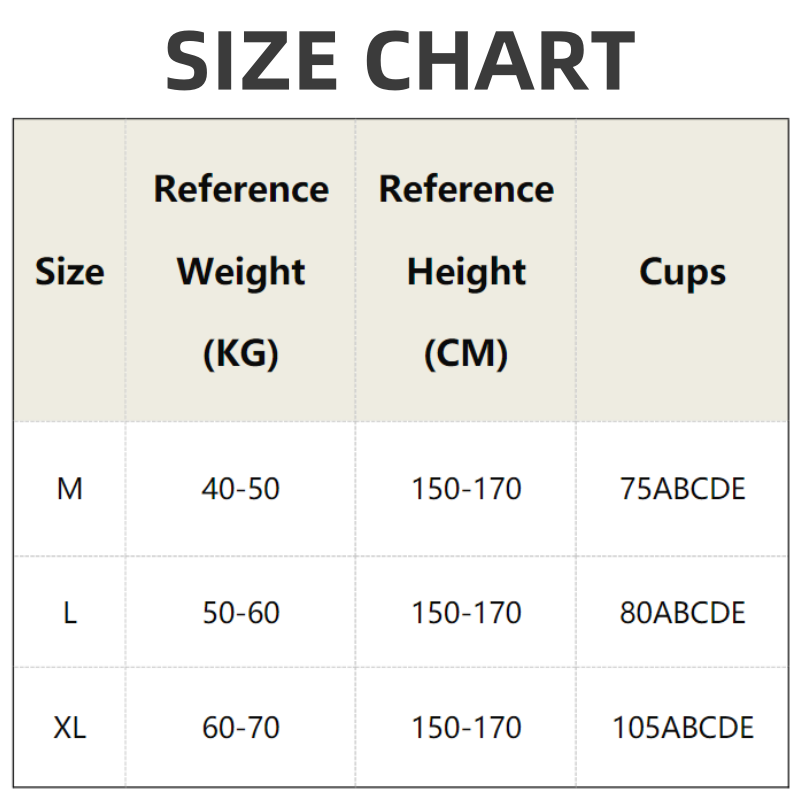Select the 150-170 height in XL row
This screenshot has height=800, width=800.
point(466,728)
